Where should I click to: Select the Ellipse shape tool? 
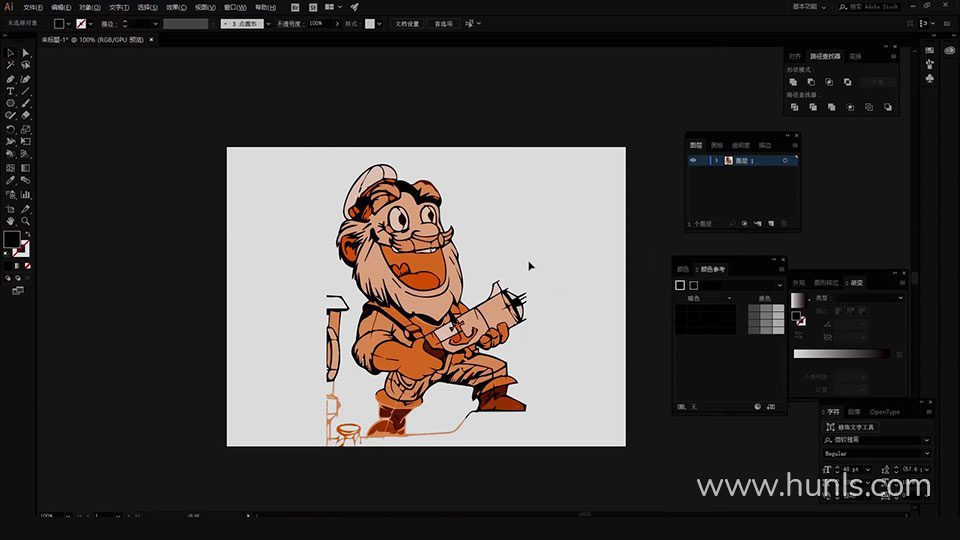(x=10, y=103)
